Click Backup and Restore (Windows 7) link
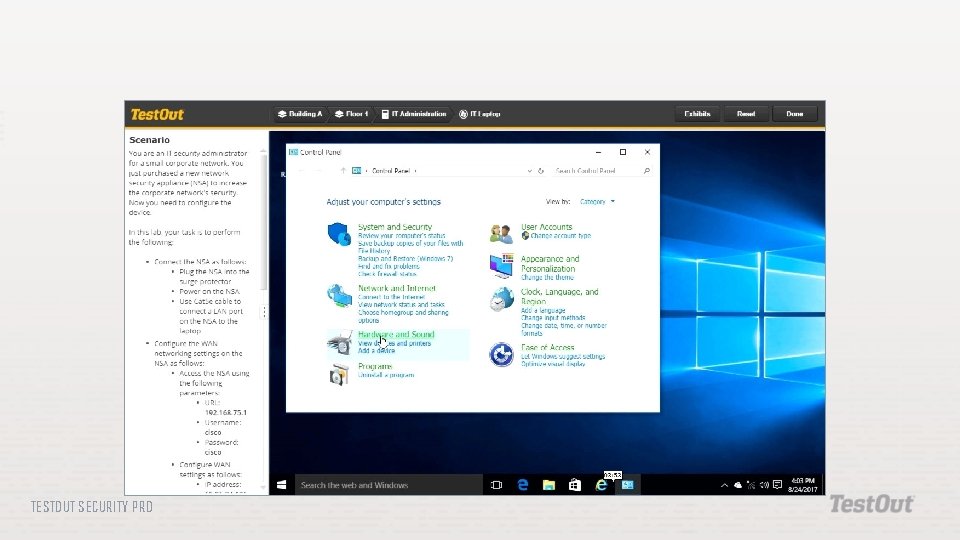 (405, 258)
